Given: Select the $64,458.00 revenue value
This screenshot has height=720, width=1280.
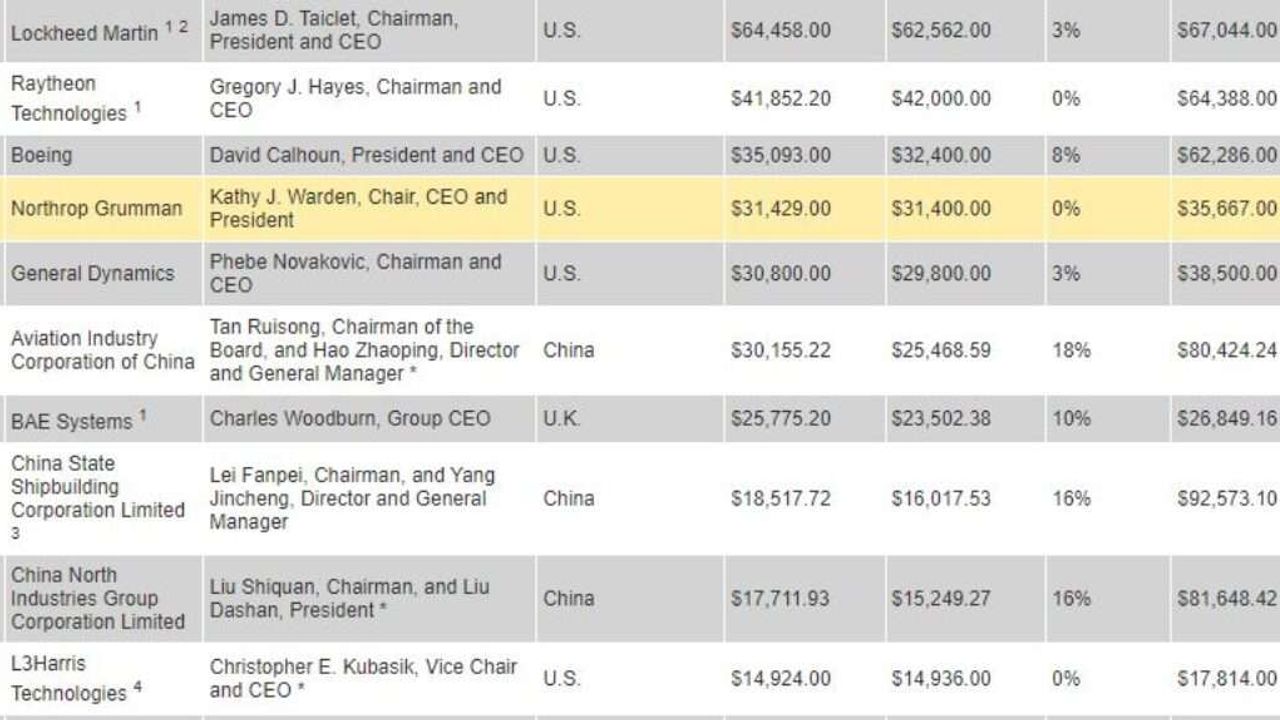Looking at the screenshot, I should (780, 31).
